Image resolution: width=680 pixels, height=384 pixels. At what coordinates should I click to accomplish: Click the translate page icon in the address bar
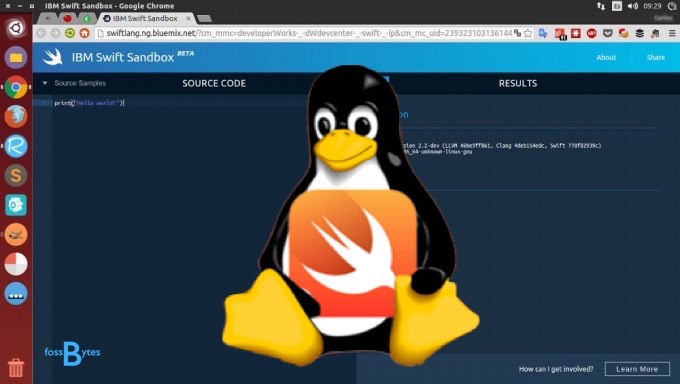(x=517, y=33)
